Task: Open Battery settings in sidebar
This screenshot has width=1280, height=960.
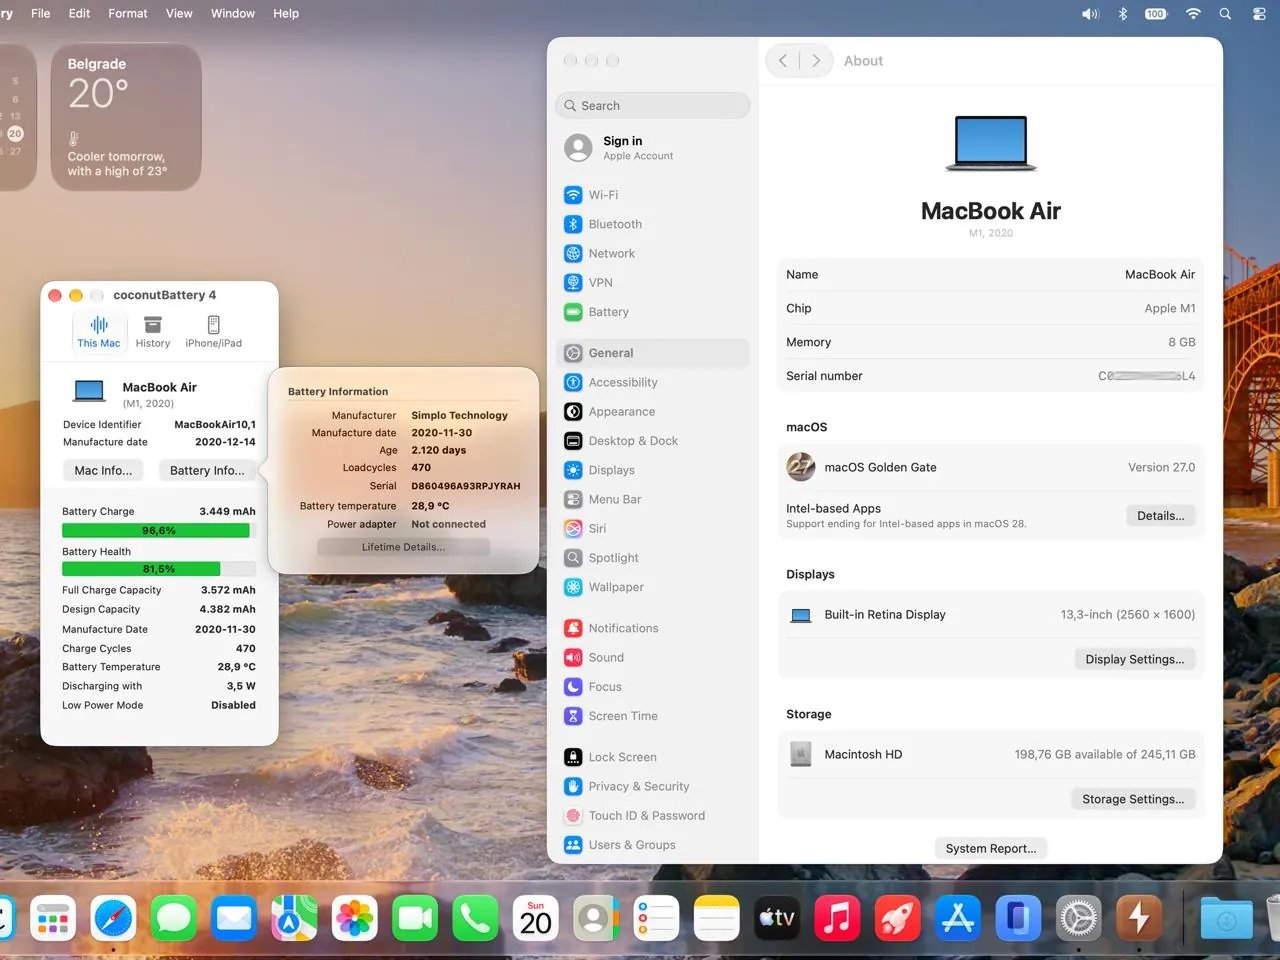Action: (653, 312)
